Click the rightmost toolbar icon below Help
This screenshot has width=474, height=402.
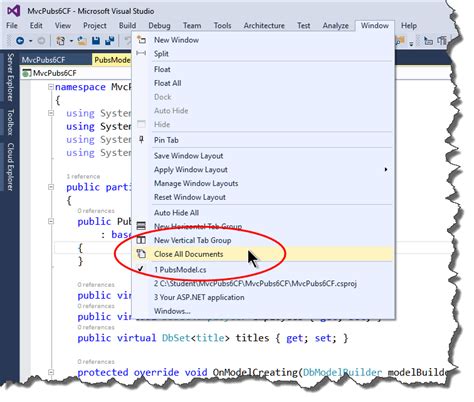point(442,41)
